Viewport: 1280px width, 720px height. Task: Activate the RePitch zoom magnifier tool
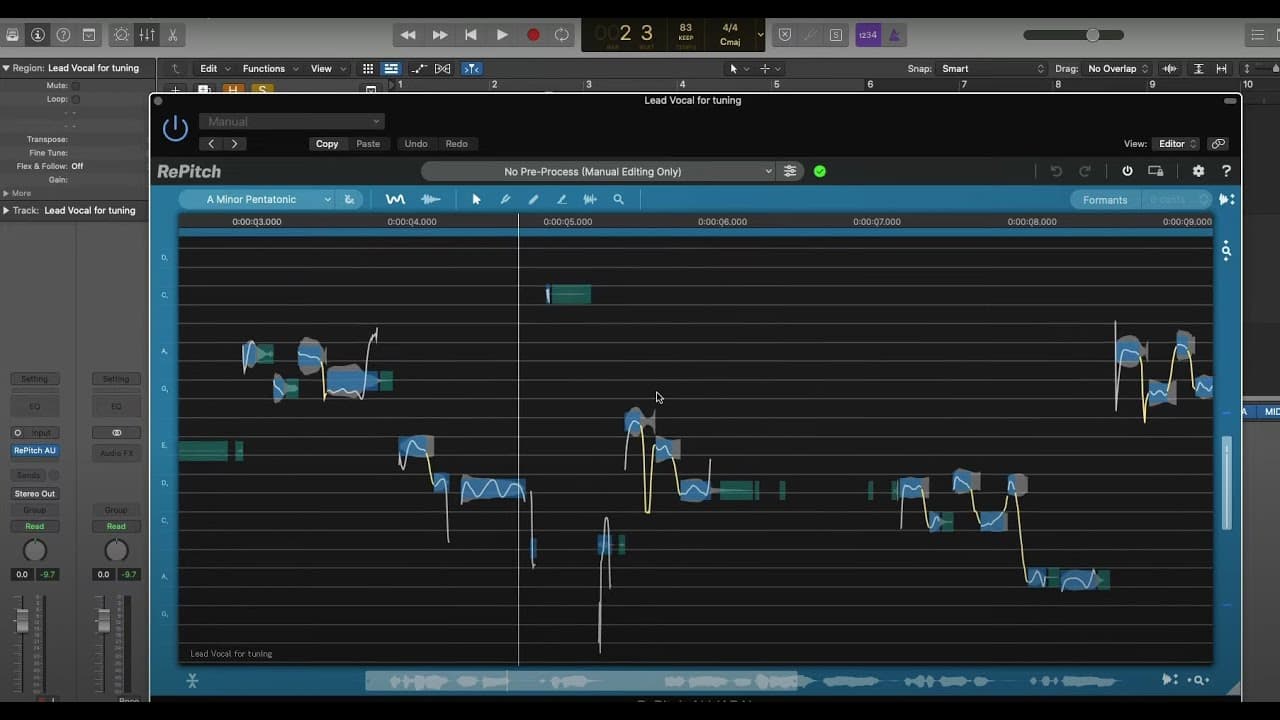(619, 199)
